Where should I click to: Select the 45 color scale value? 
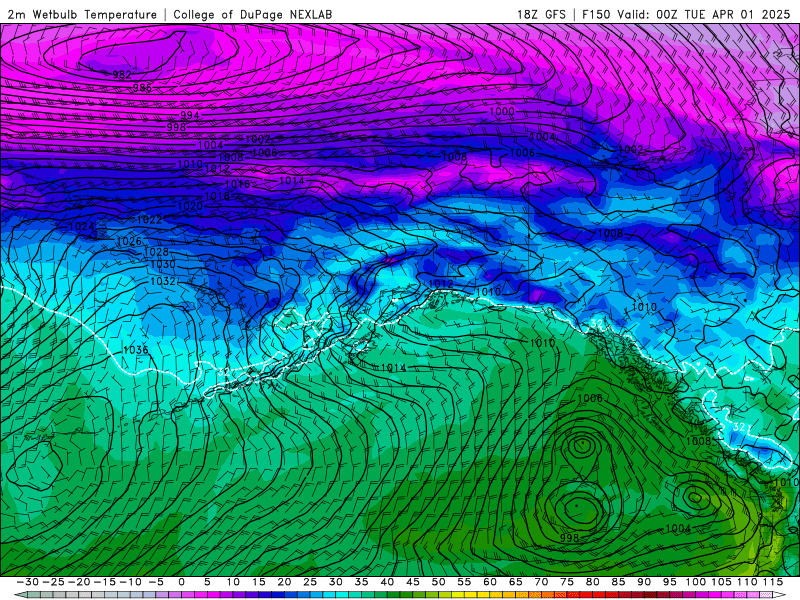(413, 582)
